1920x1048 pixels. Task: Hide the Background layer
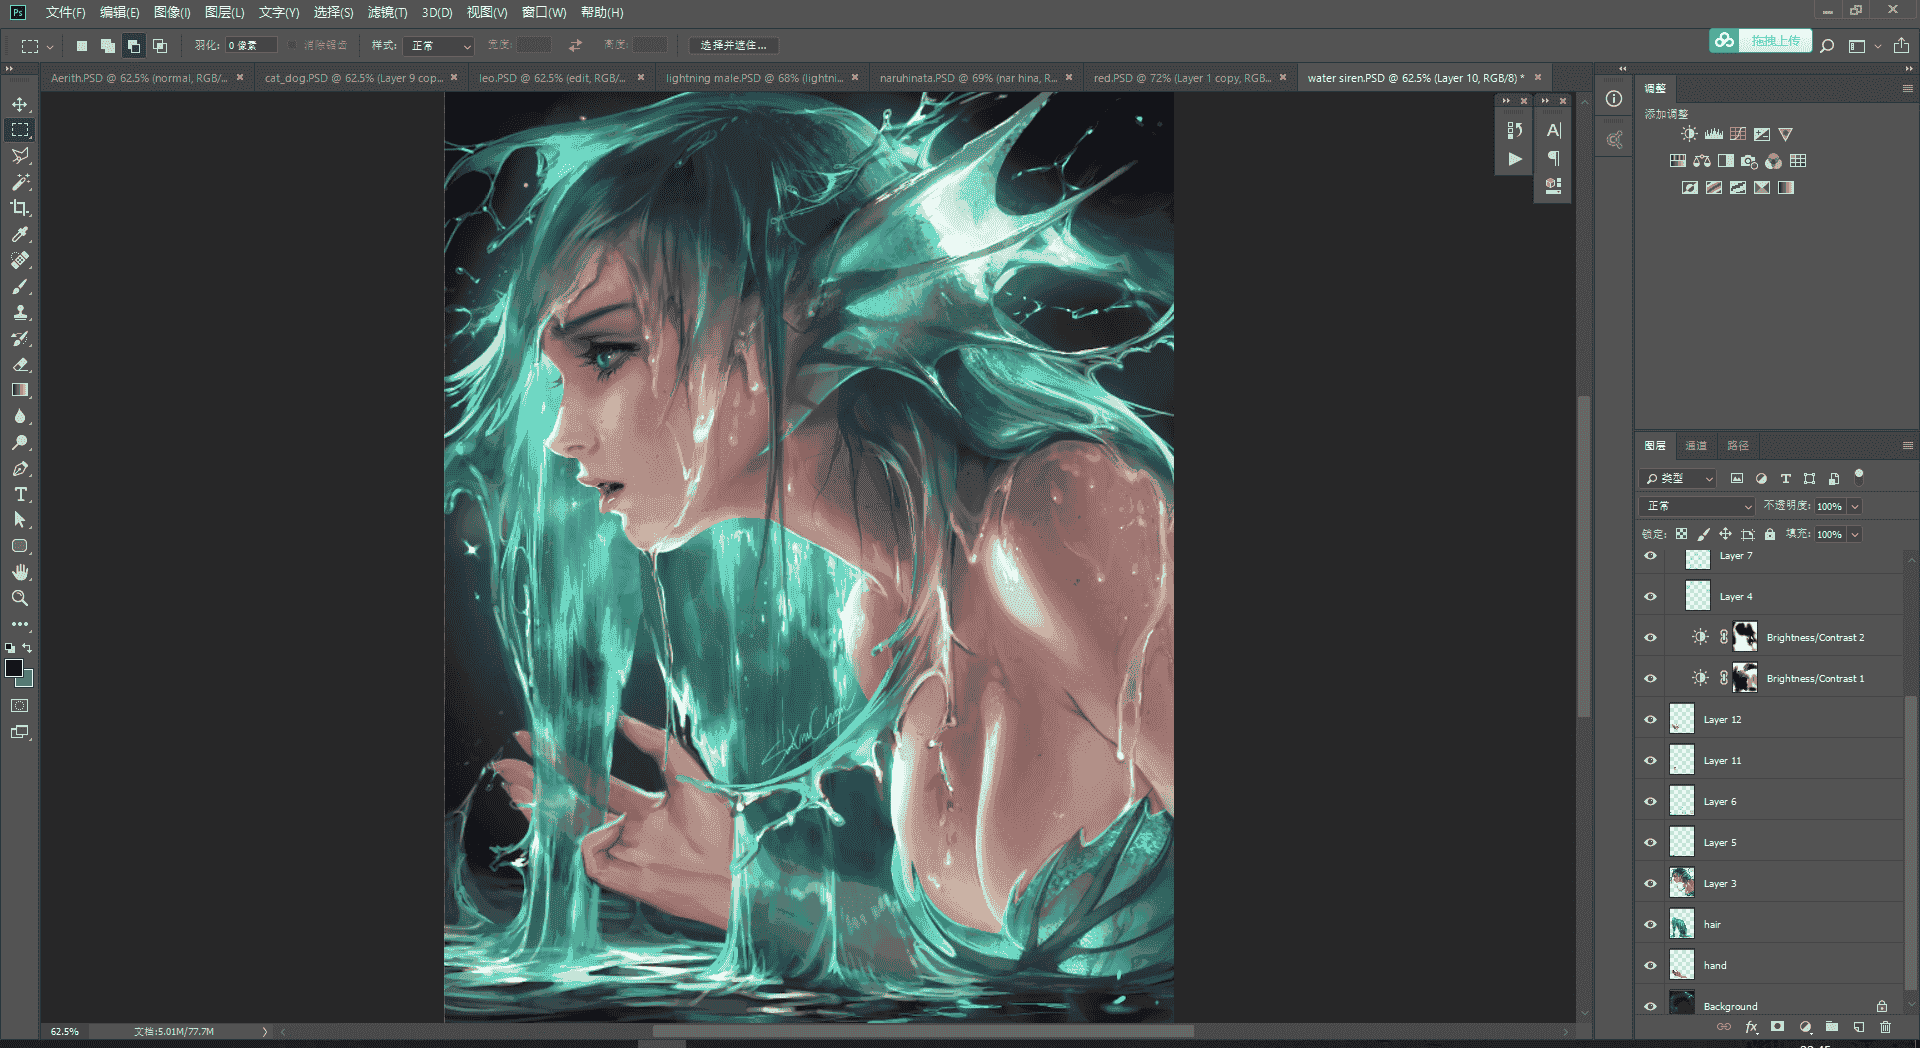click(1650, 1006)
